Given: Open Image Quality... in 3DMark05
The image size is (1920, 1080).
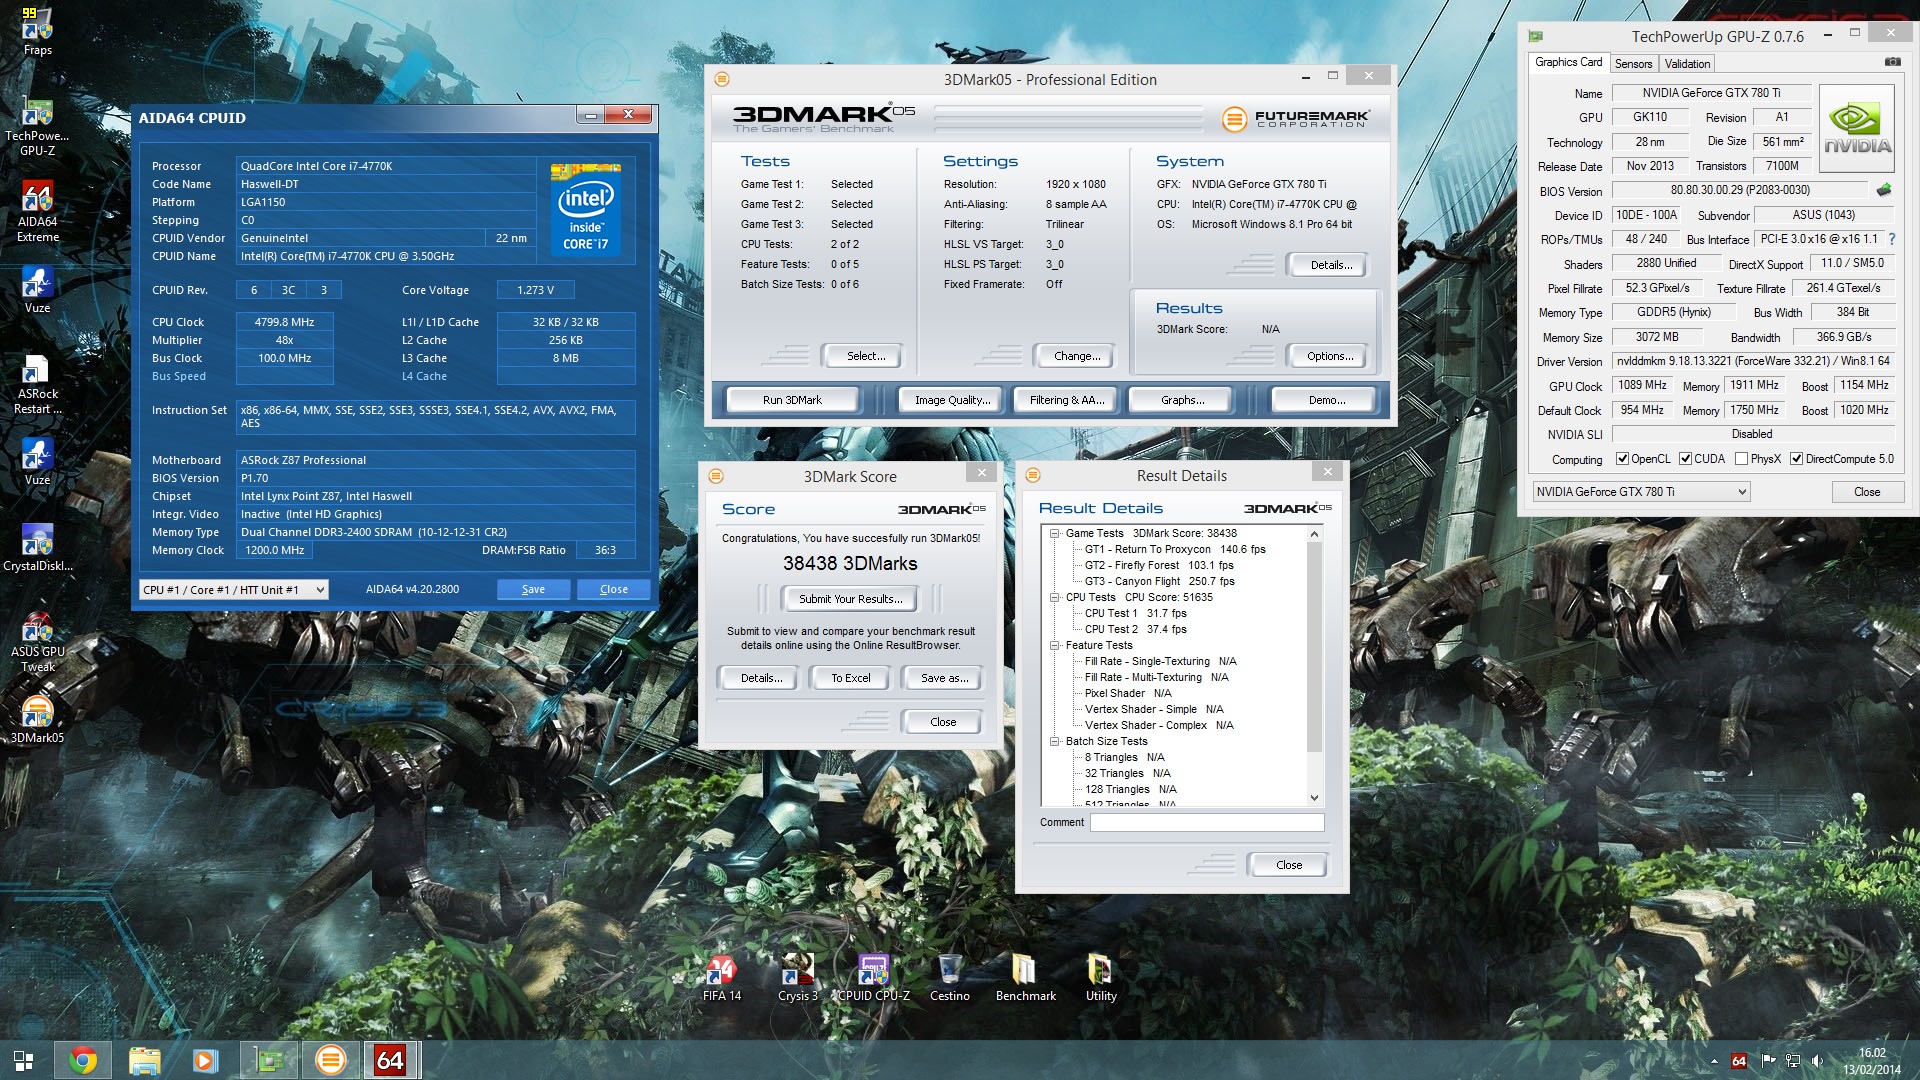Looking at the screenshot, I should [x=952, y=400].
